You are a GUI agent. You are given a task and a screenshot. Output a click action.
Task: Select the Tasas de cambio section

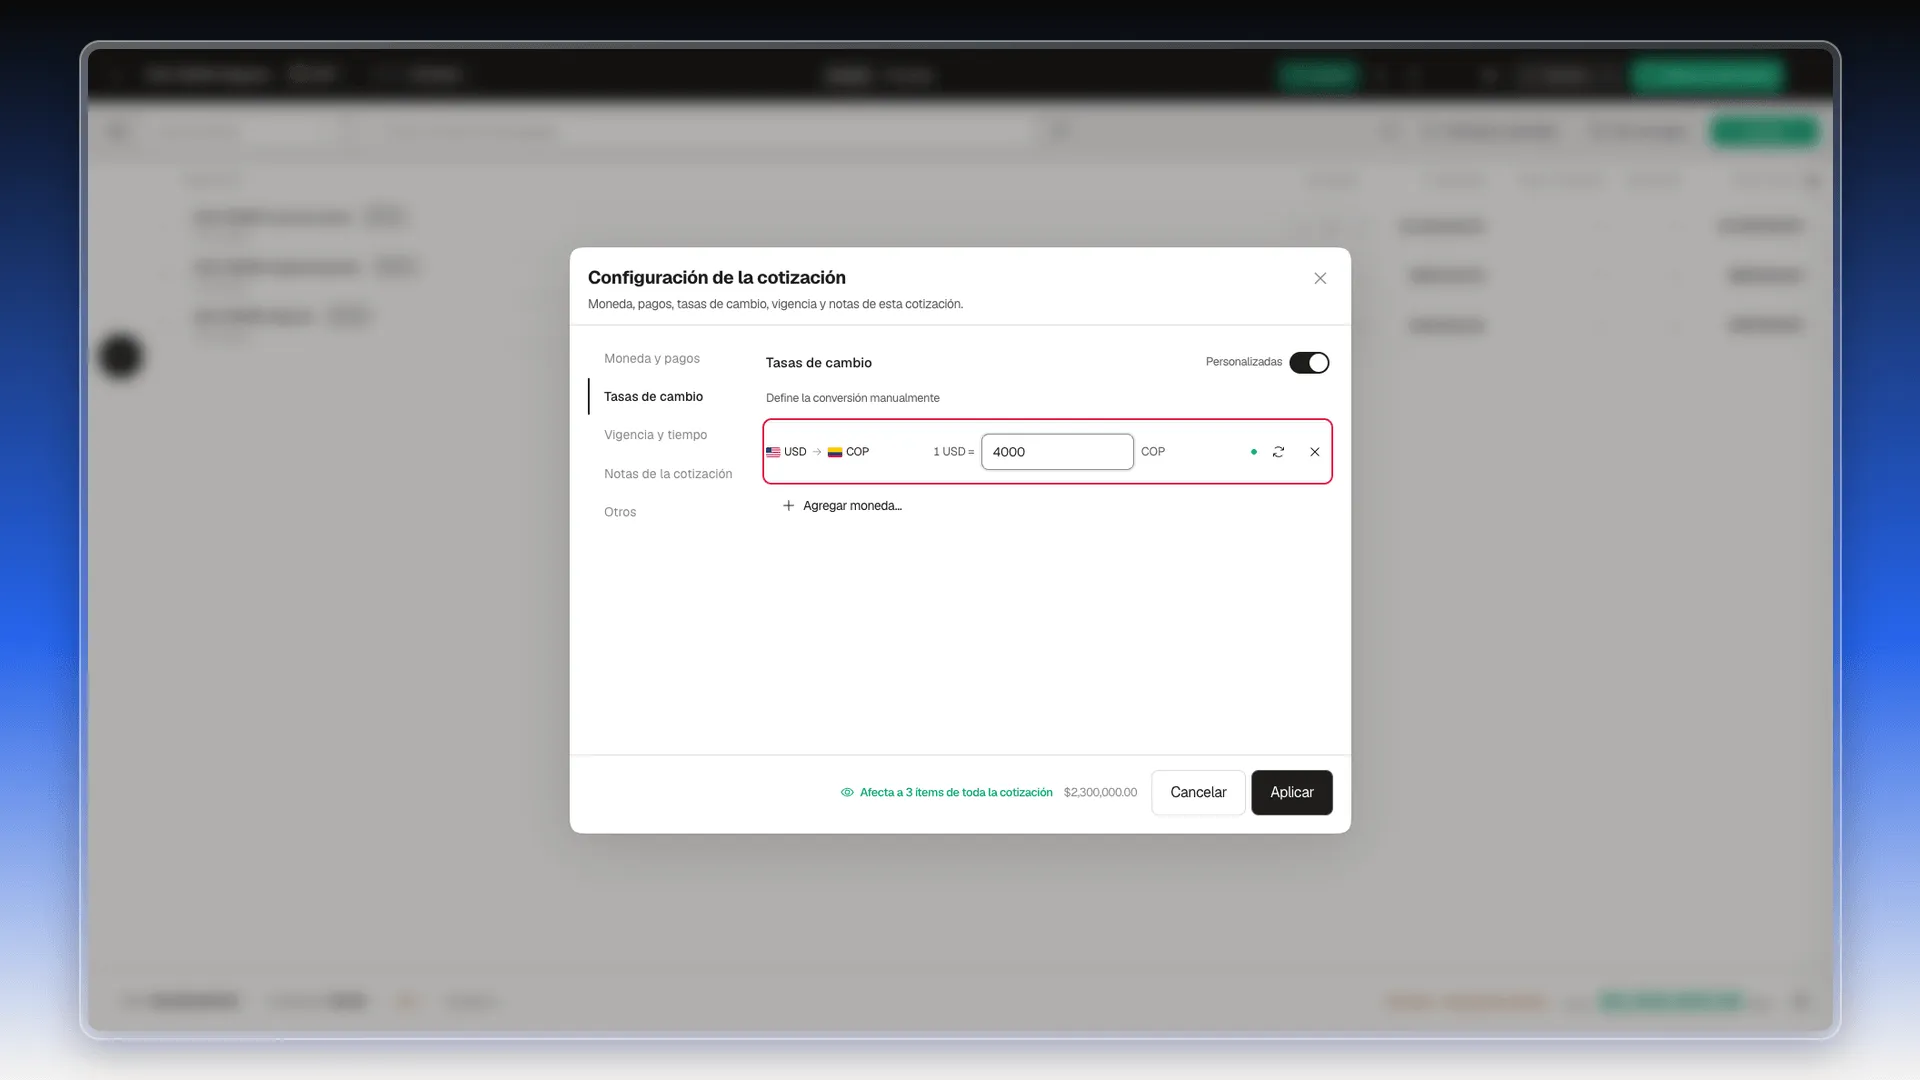[x=653, y=397]
